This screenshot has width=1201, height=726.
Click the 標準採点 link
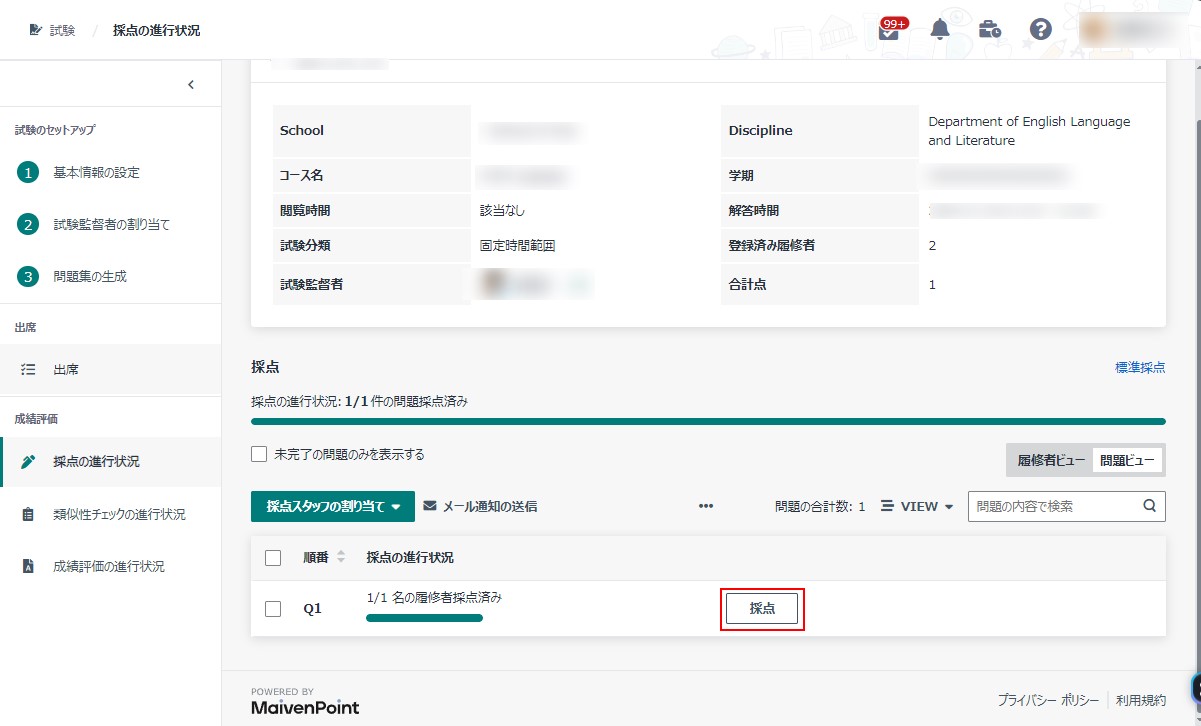tap(1140, 367)
